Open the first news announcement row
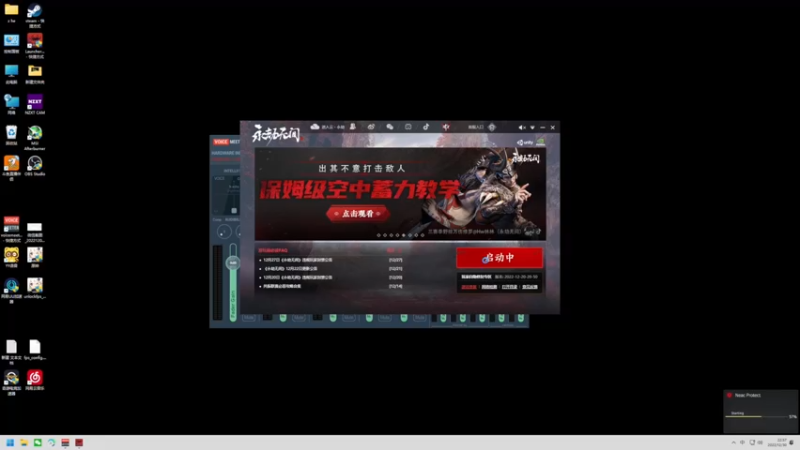 [x=331, y=260]
